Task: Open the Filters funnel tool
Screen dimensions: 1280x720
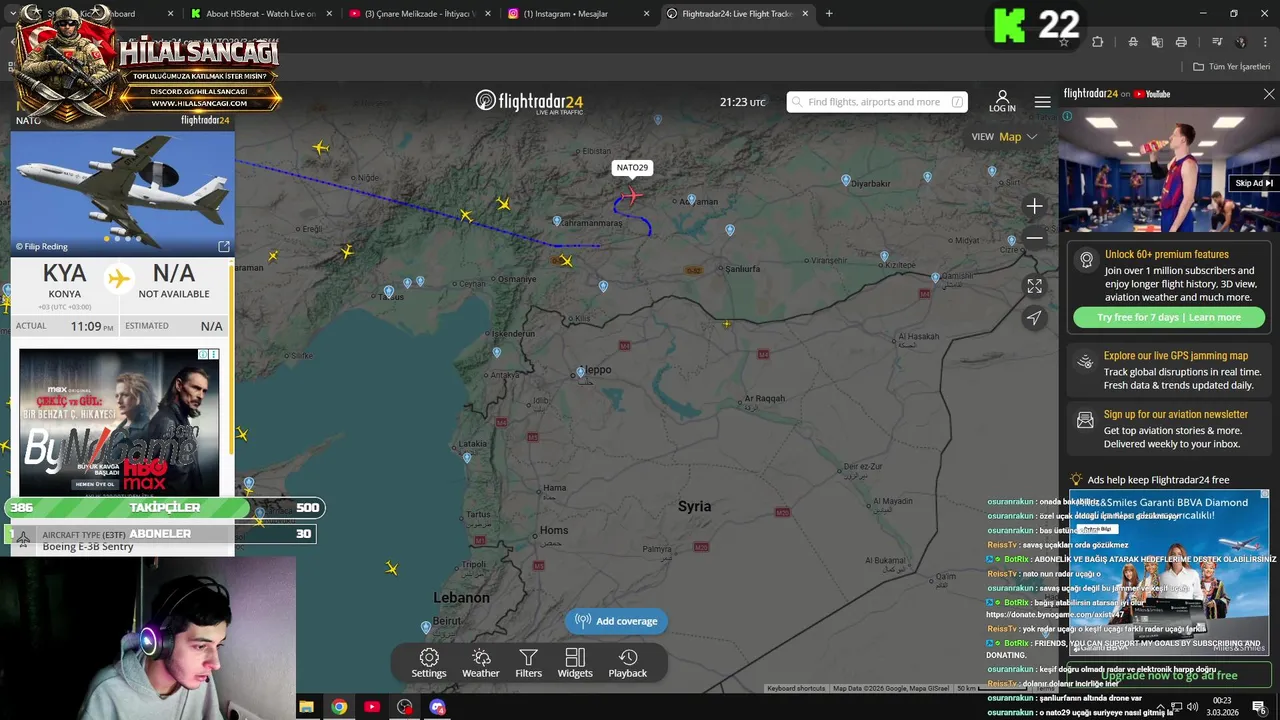Action: pyautogui.click(x=528, y=662)
